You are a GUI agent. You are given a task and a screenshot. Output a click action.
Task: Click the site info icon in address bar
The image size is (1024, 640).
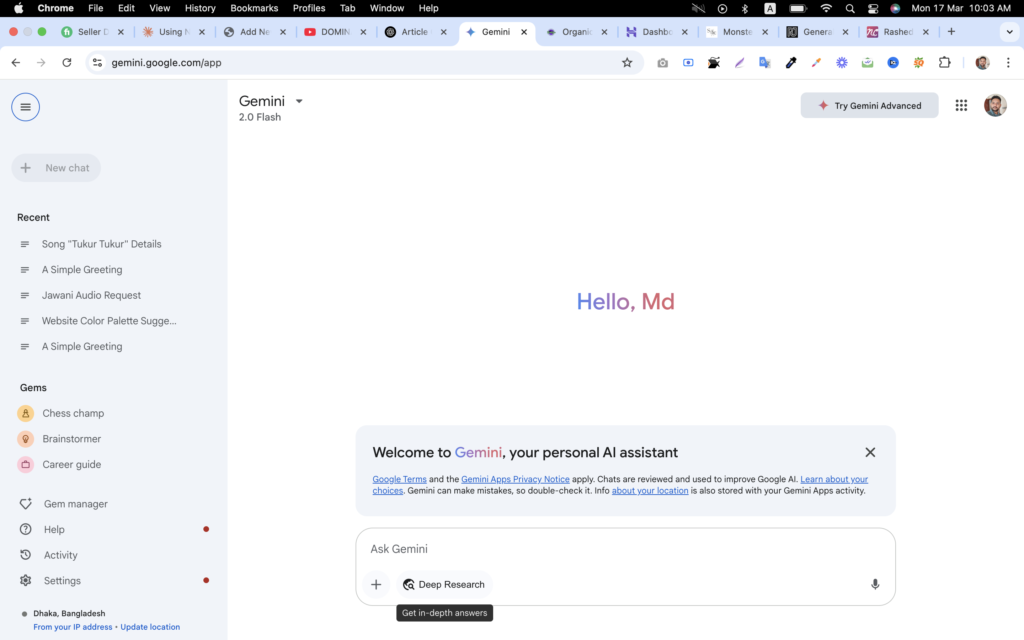[x=97, y=63]
